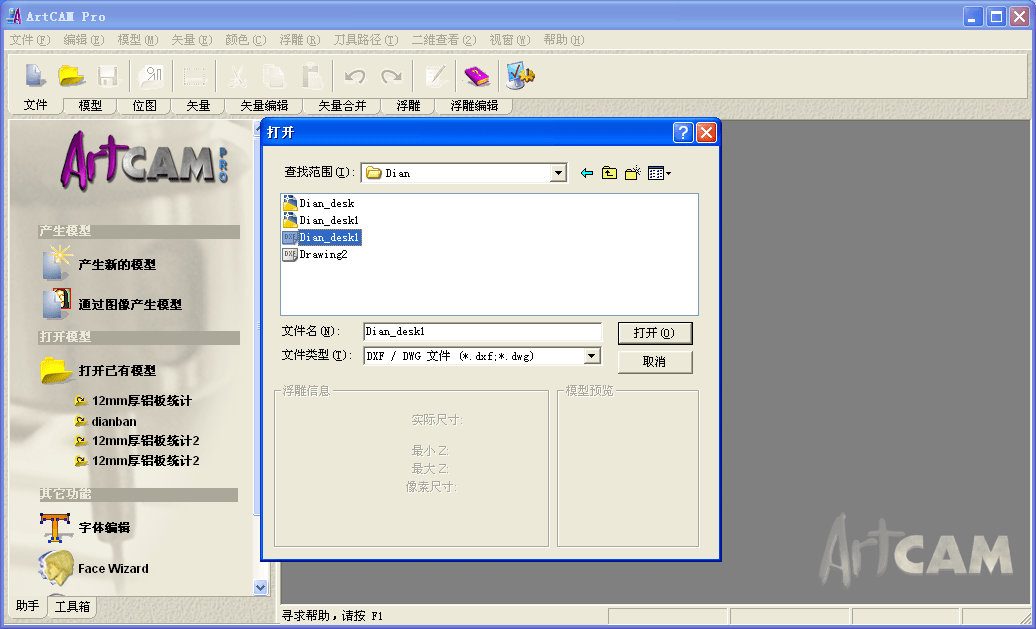Image resolution: width=1036 pixels, height=629 pixels.
Task: Create new folder icon in dialog
Action: pos(632,173)
